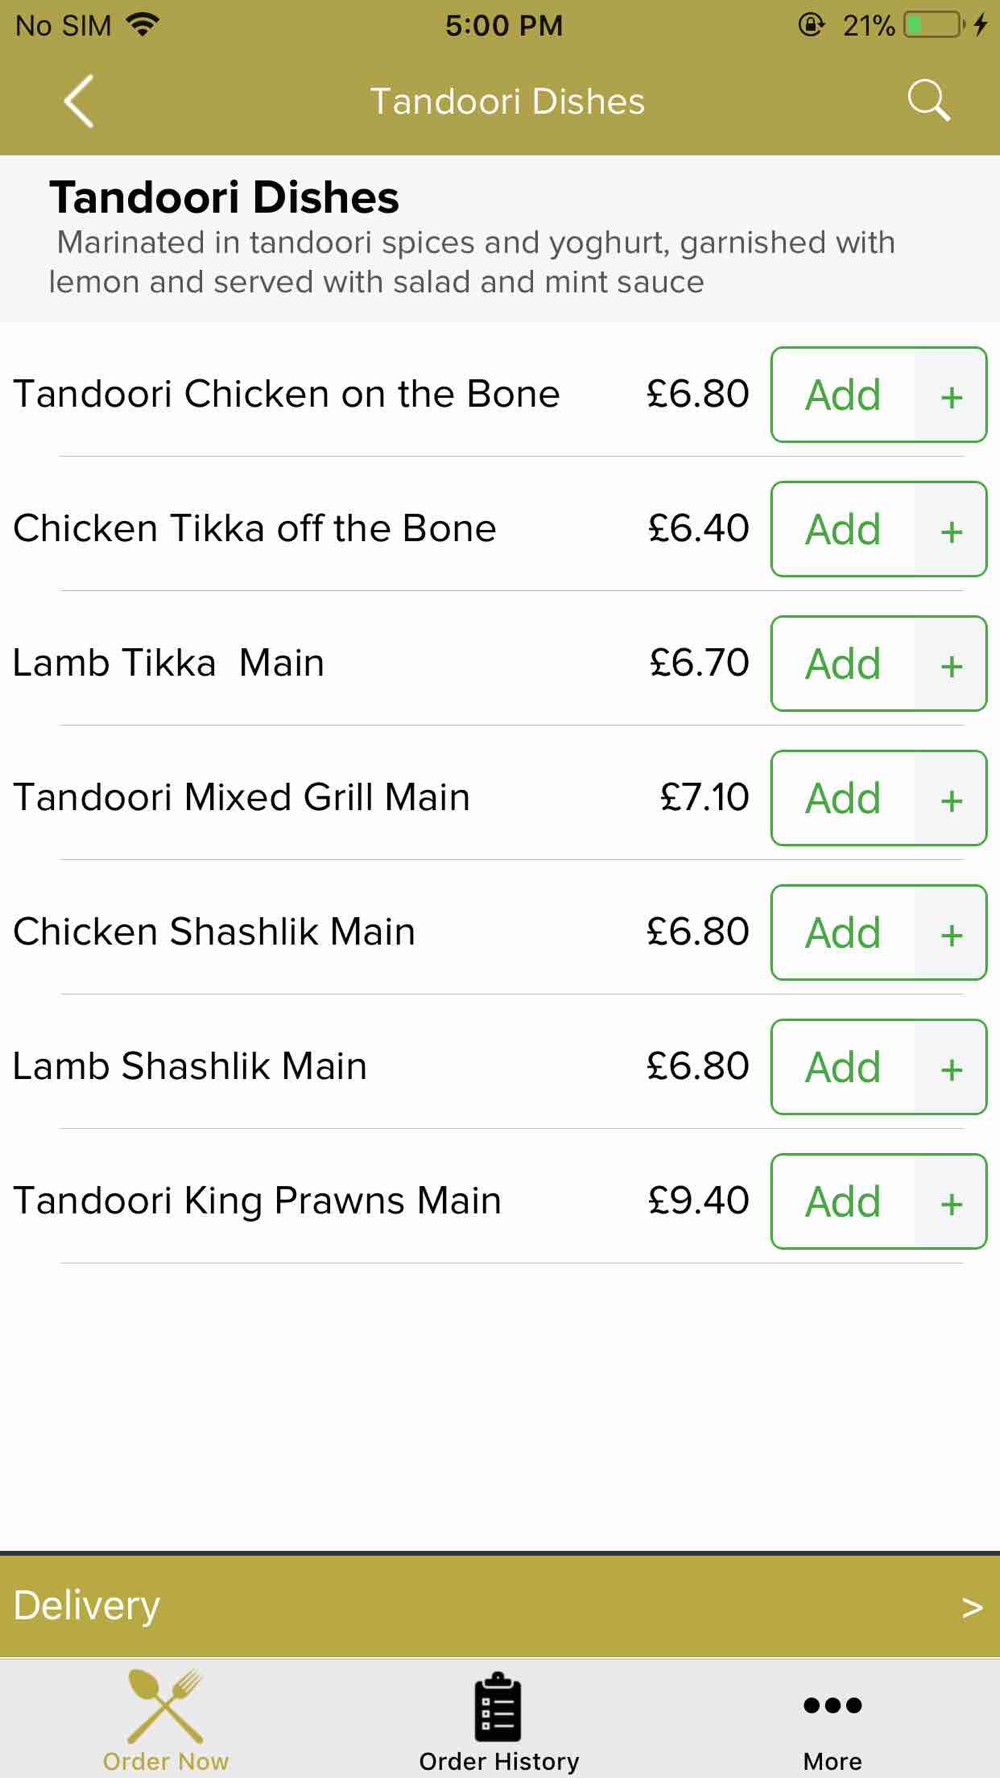This screenshot has height=1778, width=1000.
Task: Add Tandoori King Prawns Main
Action: [843, 1202]
